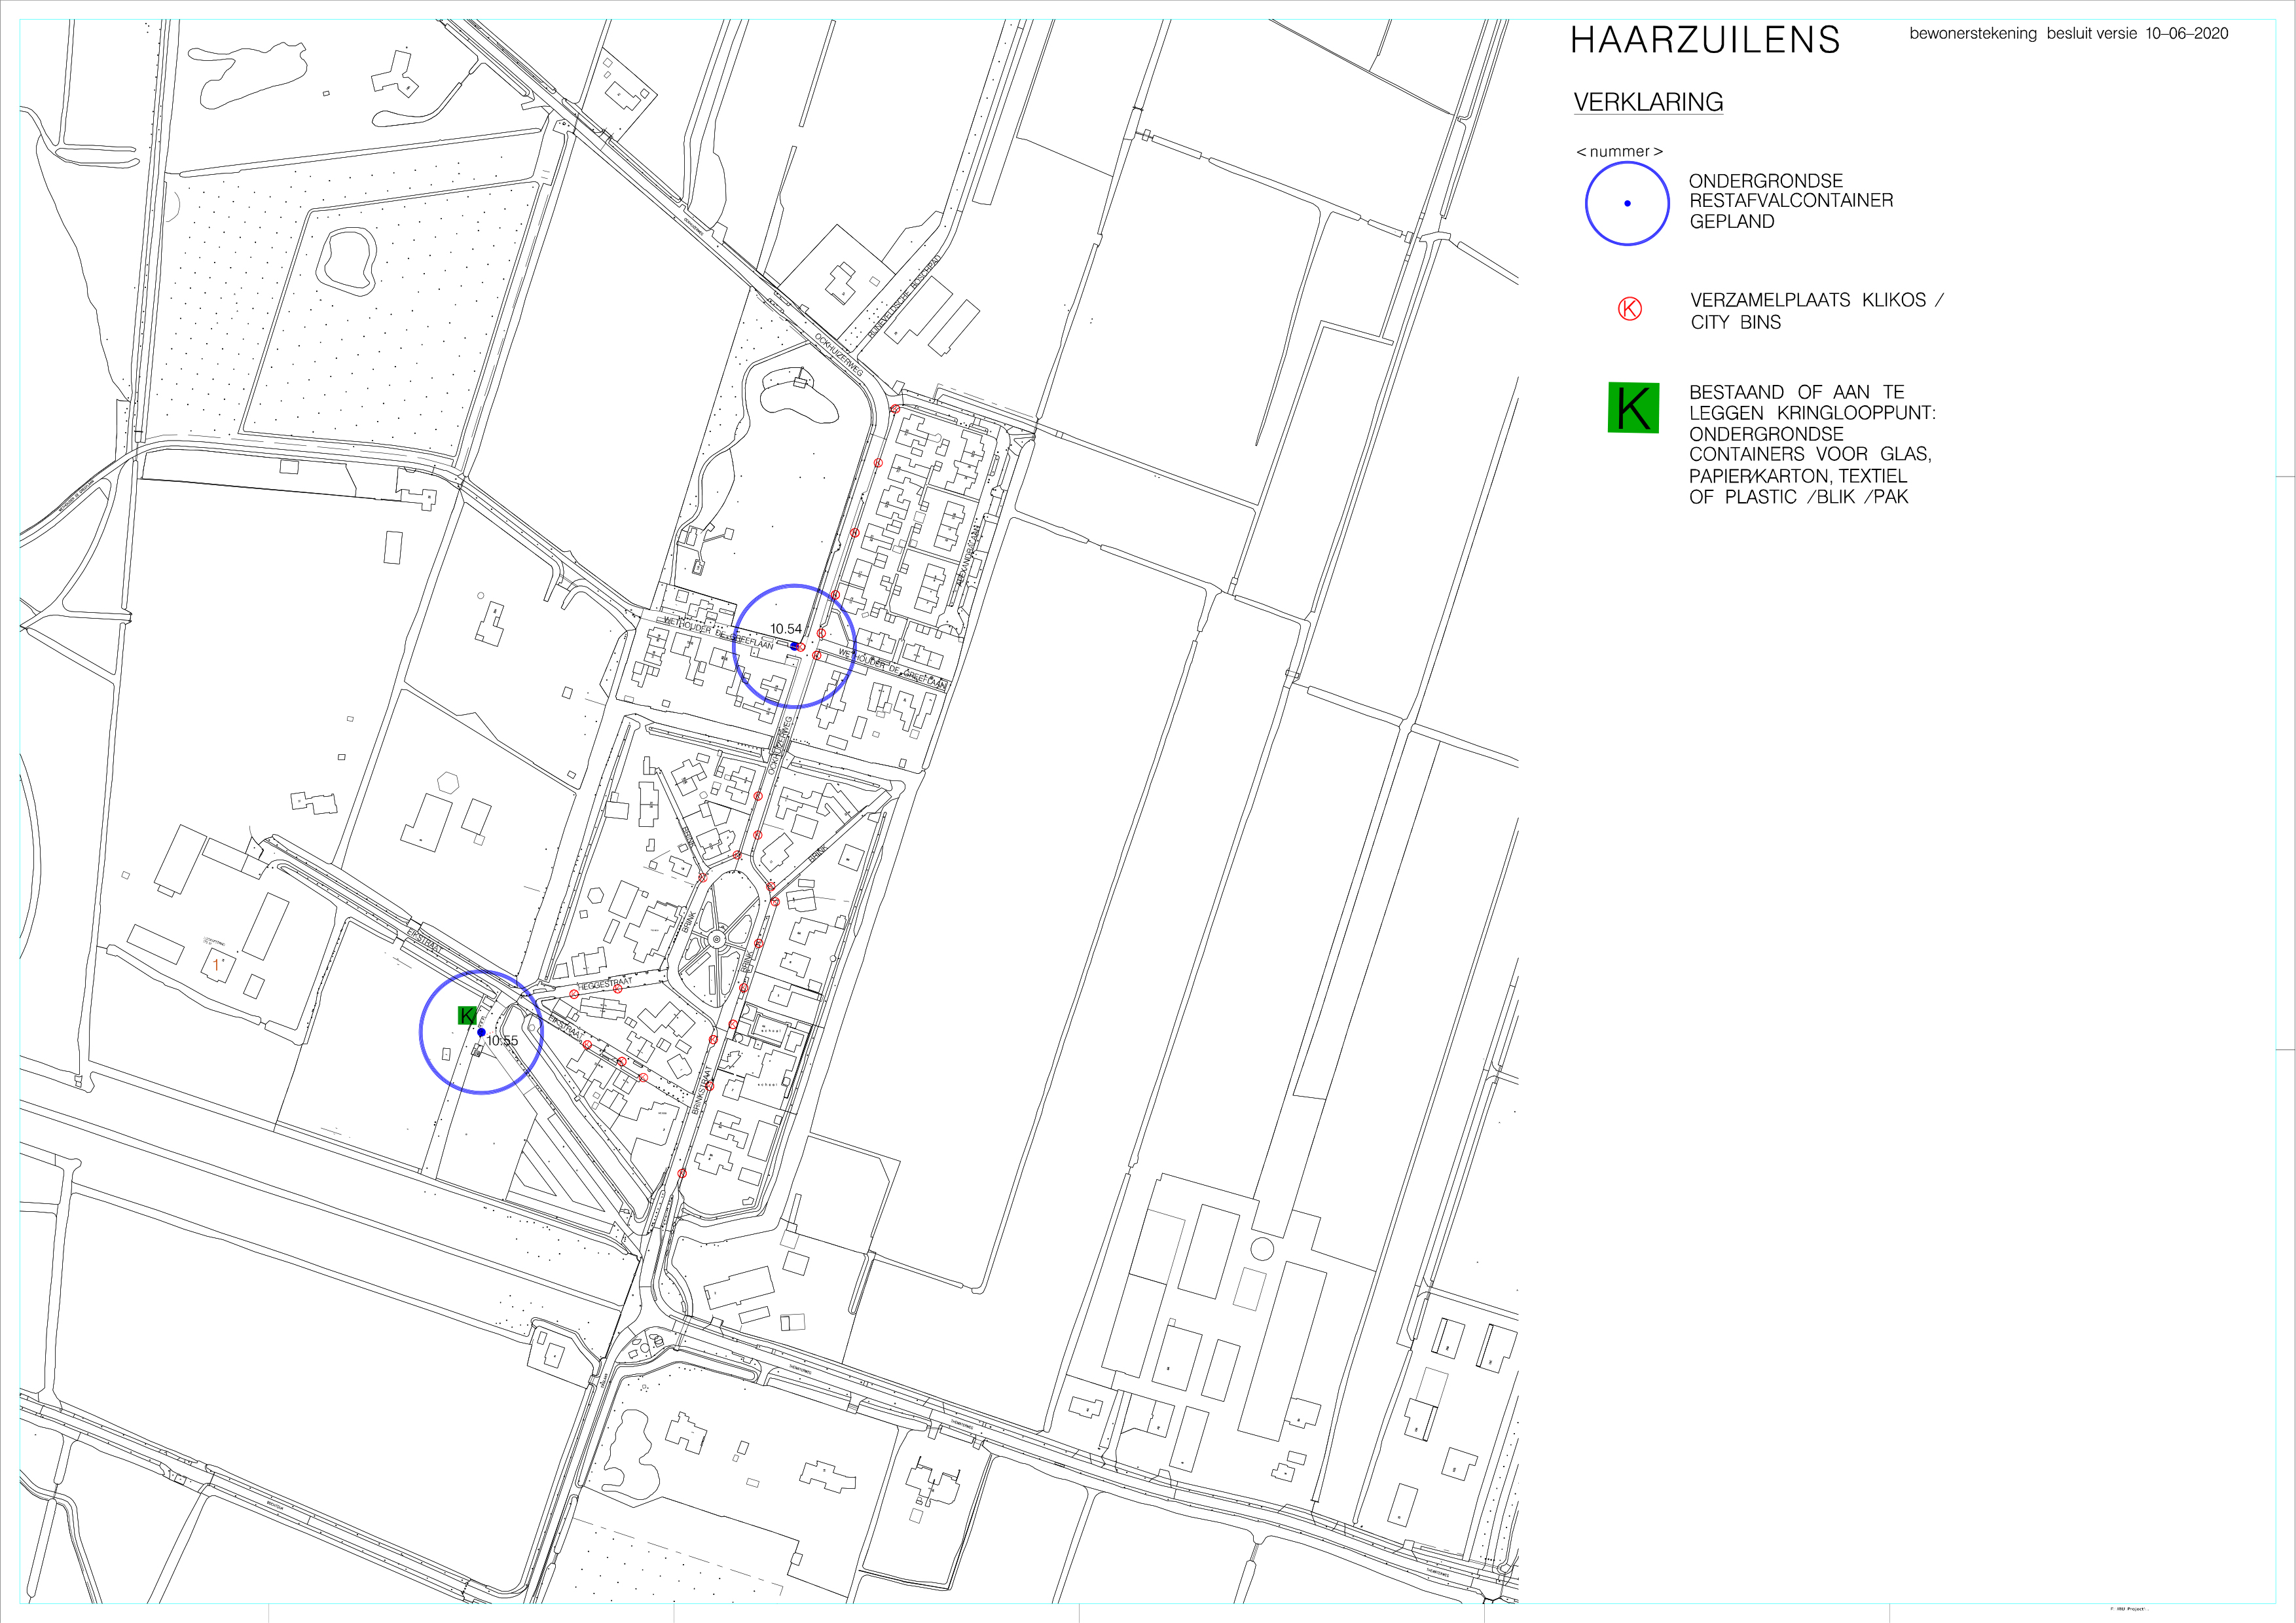Click the small green K marker on the map
The height and width of the screenshot is (1623, 2296).
[x=467, y=1016]
